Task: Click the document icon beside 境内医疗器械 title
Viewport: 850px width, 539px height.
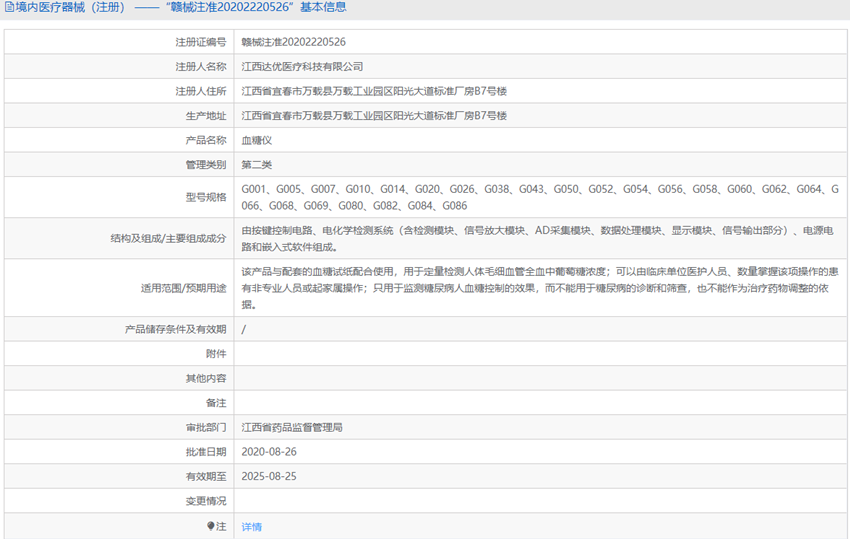Action: [8, 8]
